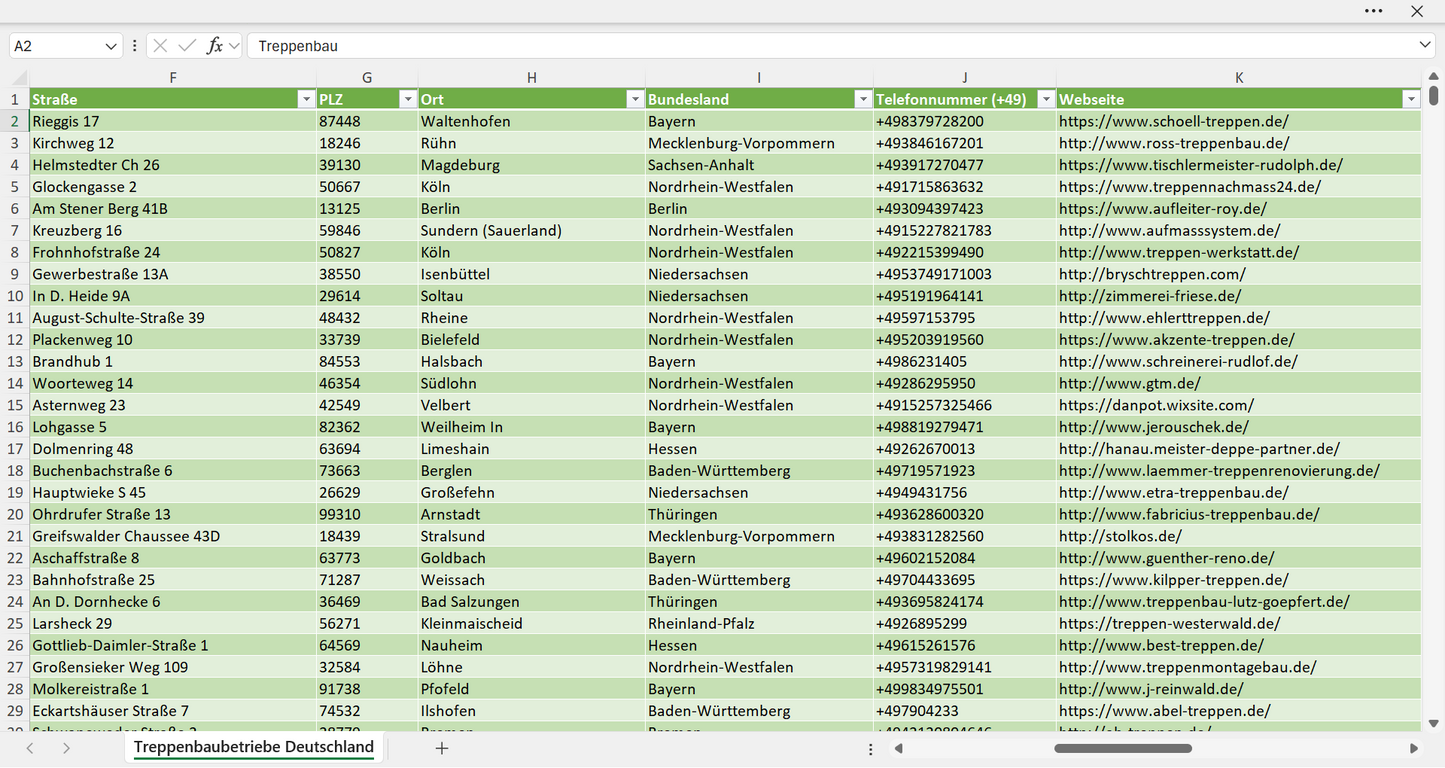The height and width of the screenshot is (768, 1445).
Task: Open the Webseite column filter dropdown
Action: coord(1411,99)
